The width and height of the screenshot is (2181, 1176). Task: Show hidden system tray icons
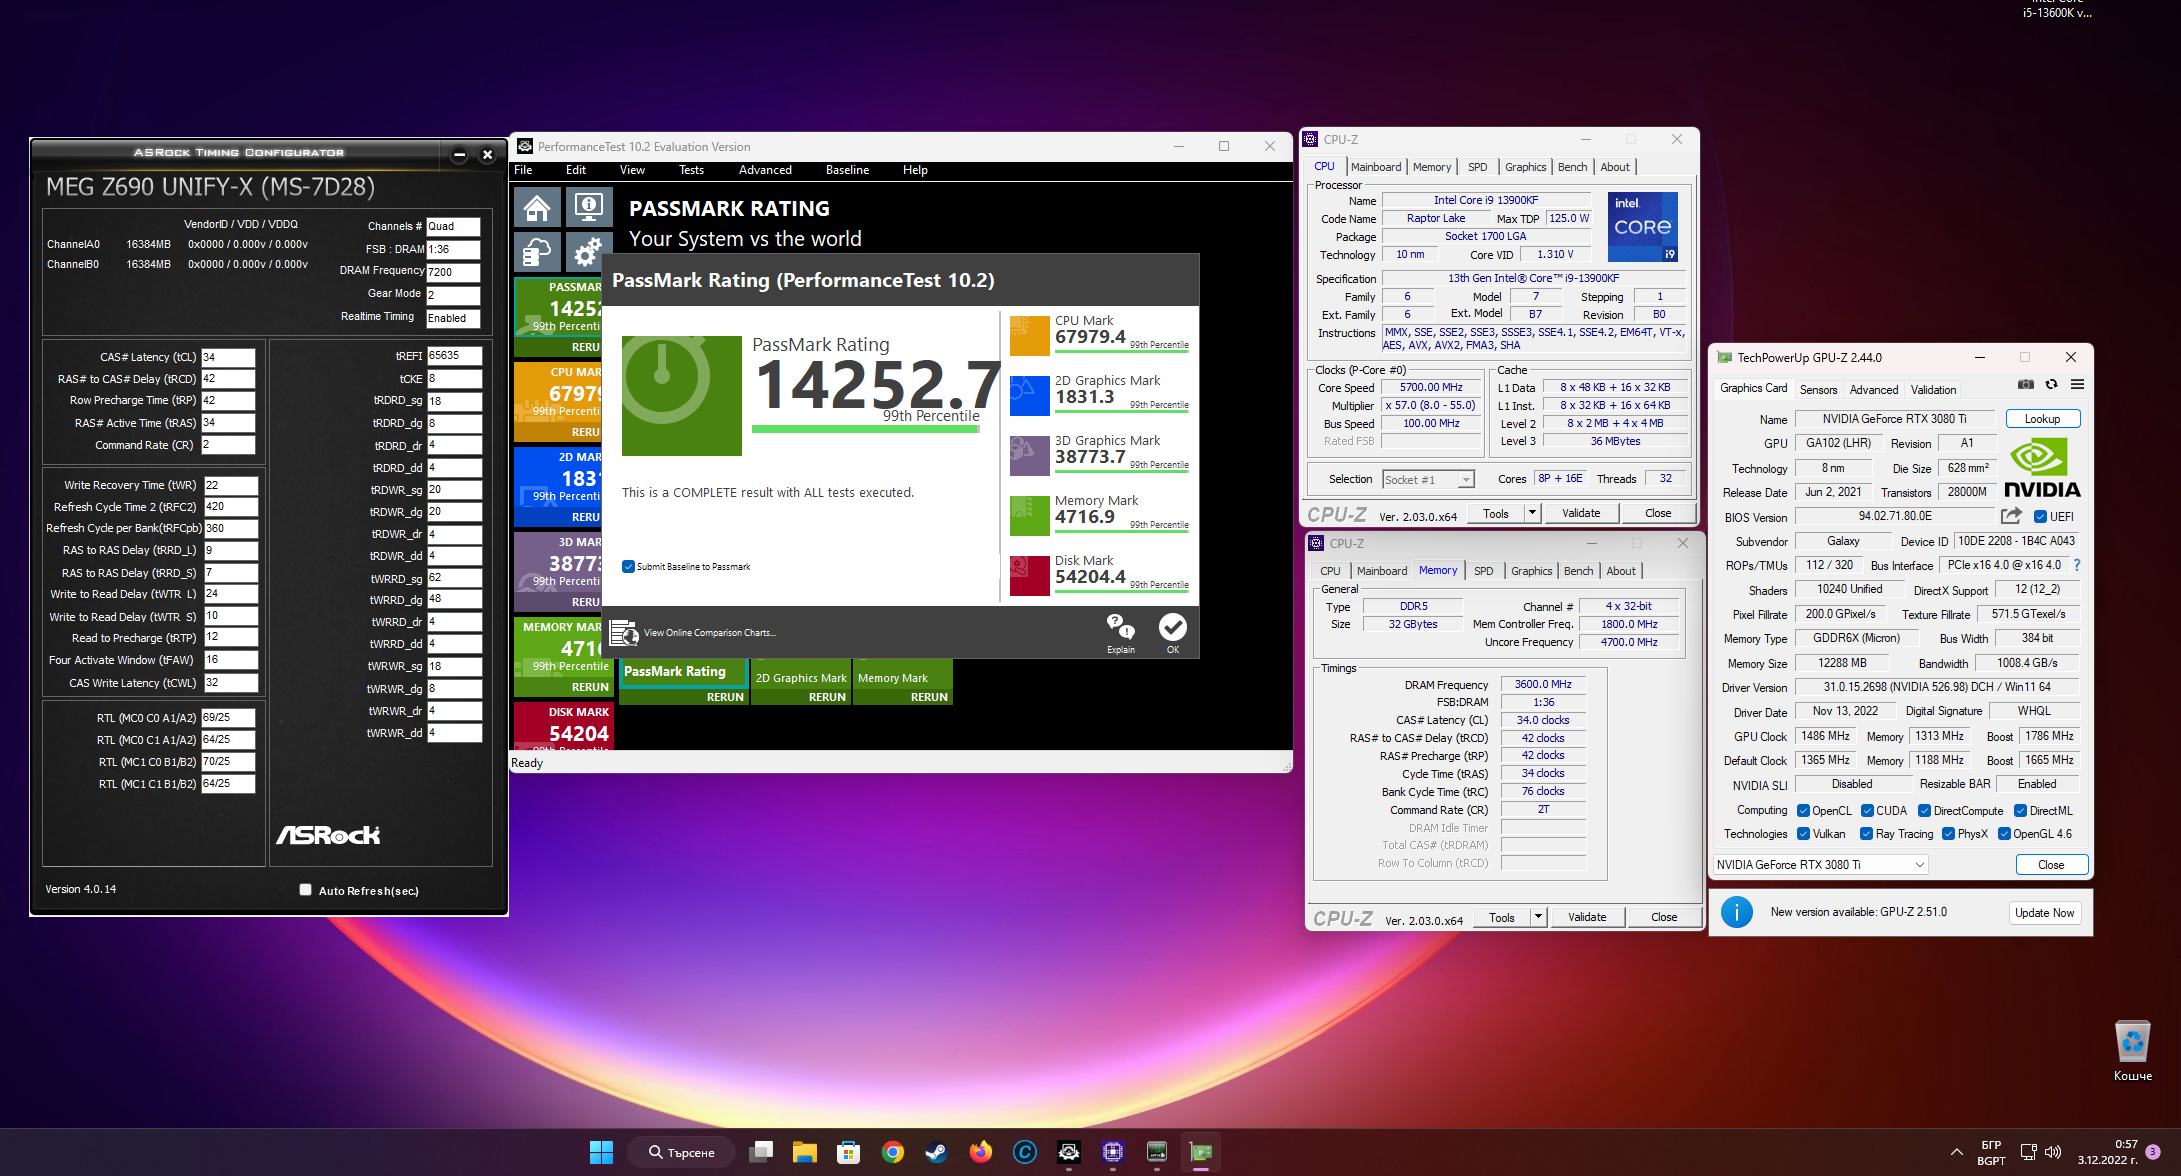(1956, 1152)
